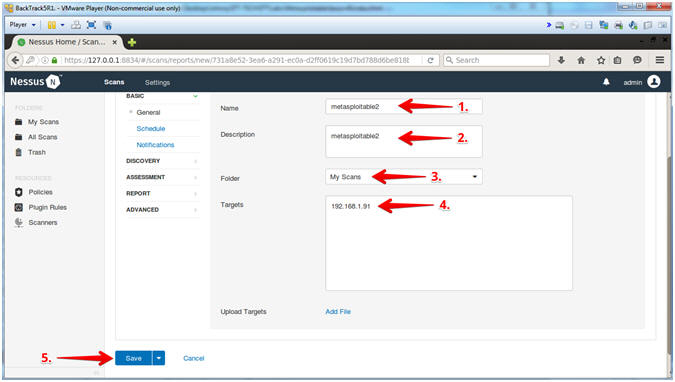Click the browser Search box
This screenshot has height=382, width=675.
496,60
